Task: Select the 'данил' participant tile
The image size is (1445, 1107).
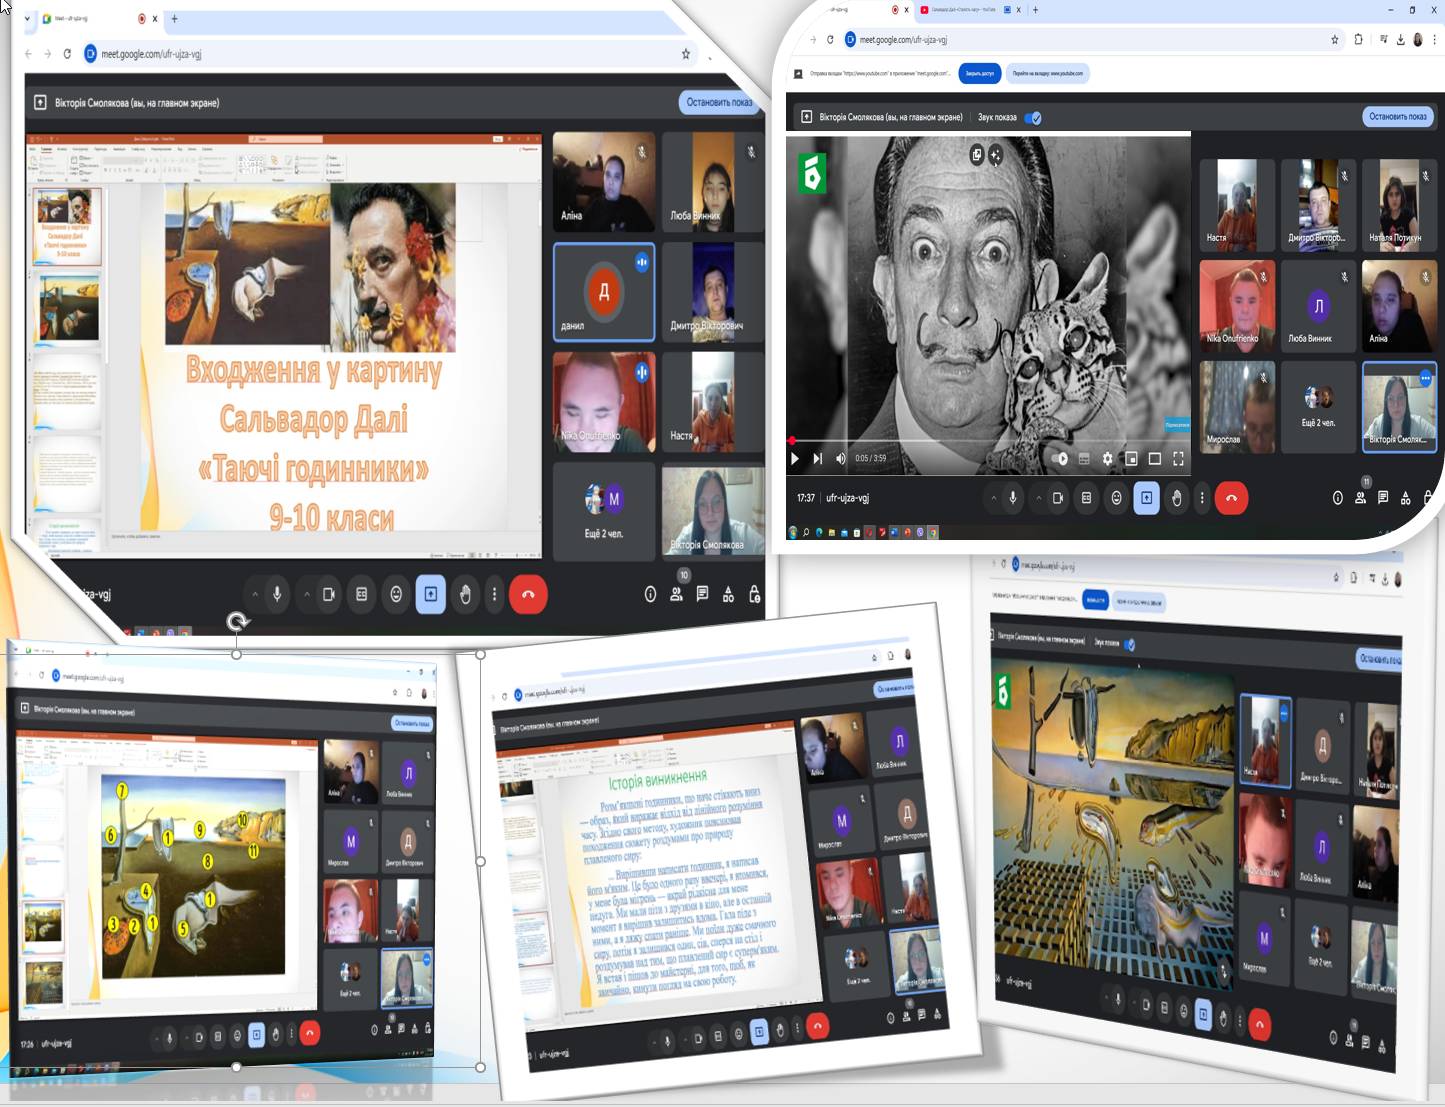Action: 604,292
